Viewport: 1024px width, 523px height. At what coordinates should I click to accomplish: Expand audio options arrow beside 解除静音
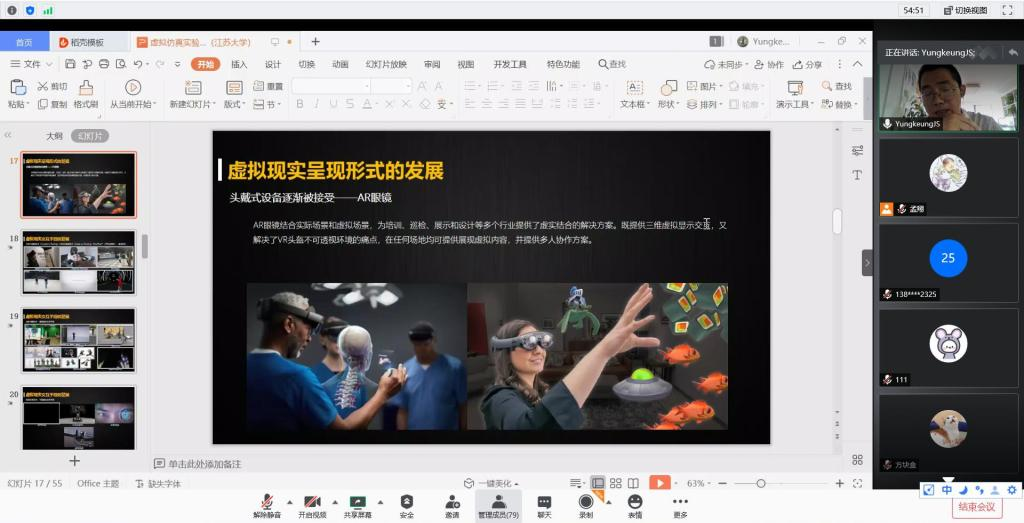pyautogui.click(x=290, y=501)
